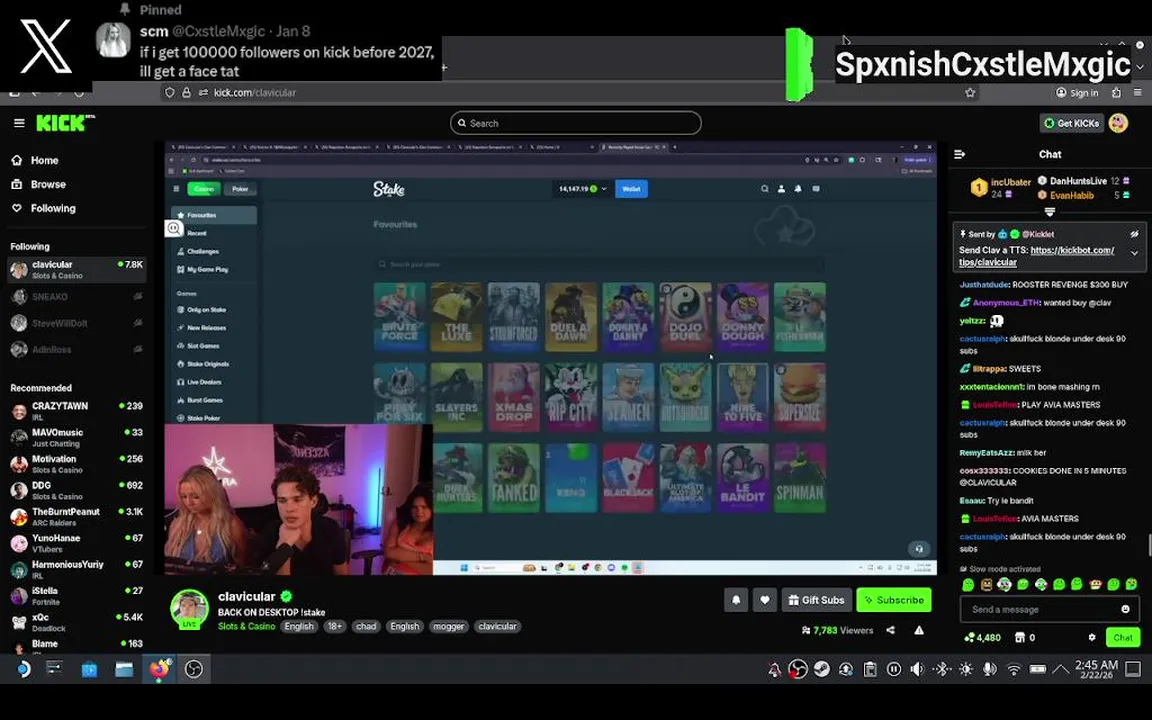Screen dimensions: 1152x720
Task: Open Browse in the sidebar
Action: [48, 184]
